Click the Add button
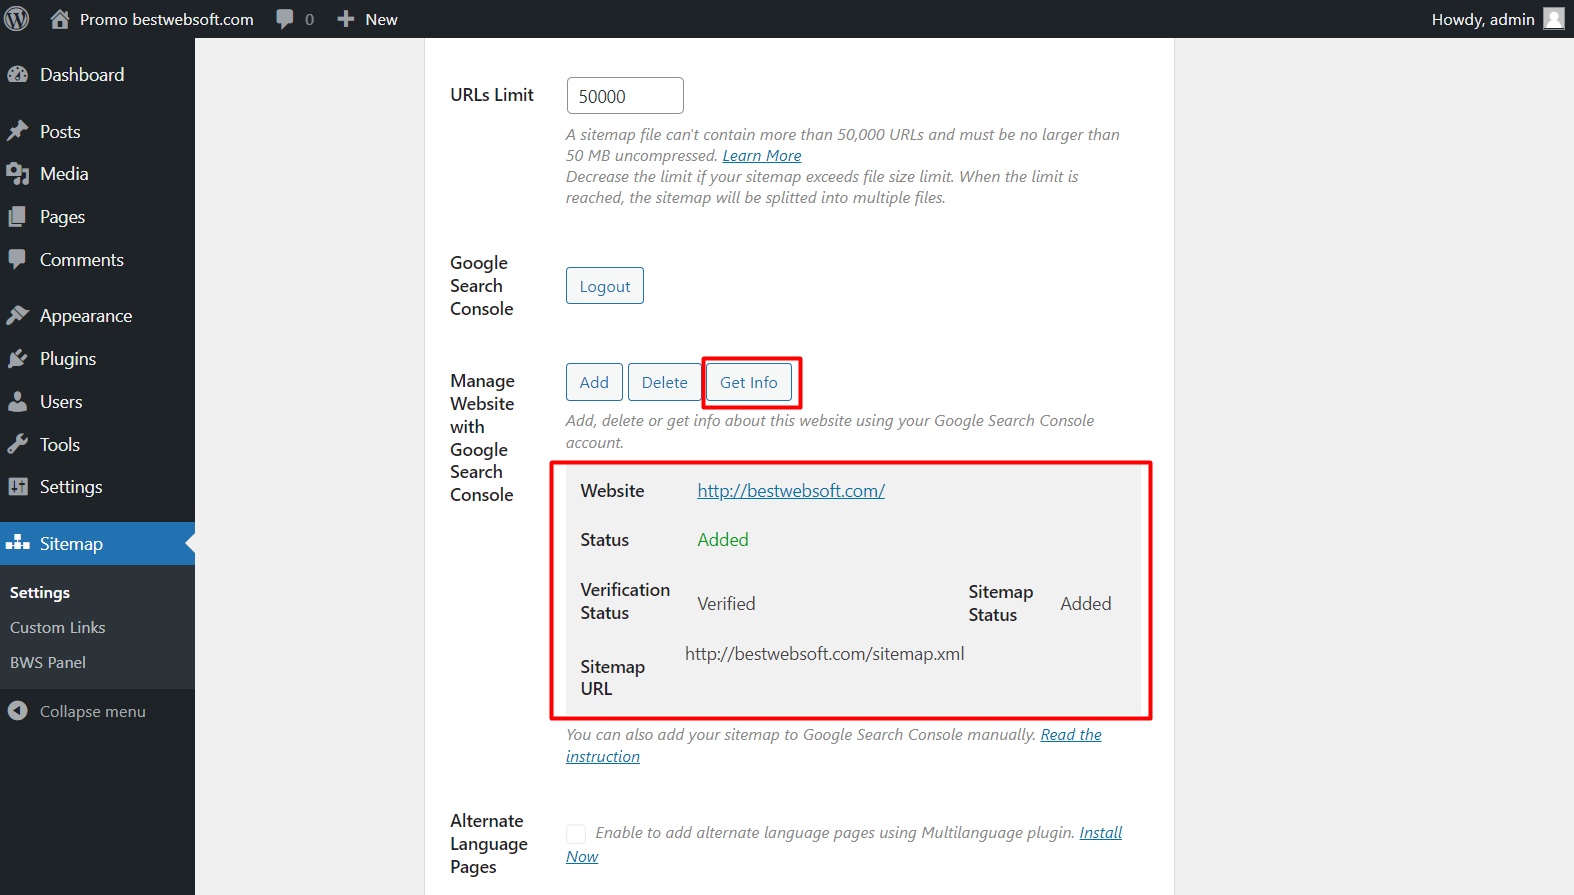The width and height of the screenshot is (1574, 895). [x=594, y=382]
